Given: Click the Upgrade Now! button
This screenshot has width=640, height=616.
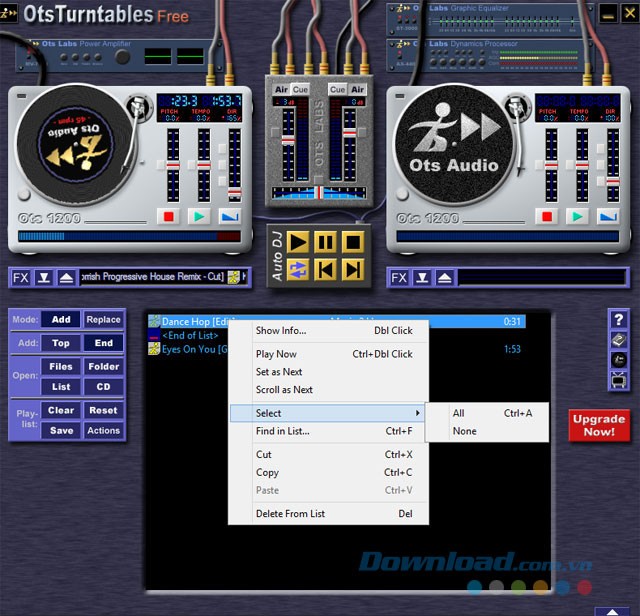Looking at the screenshot, I should click(x=599, y=425).
